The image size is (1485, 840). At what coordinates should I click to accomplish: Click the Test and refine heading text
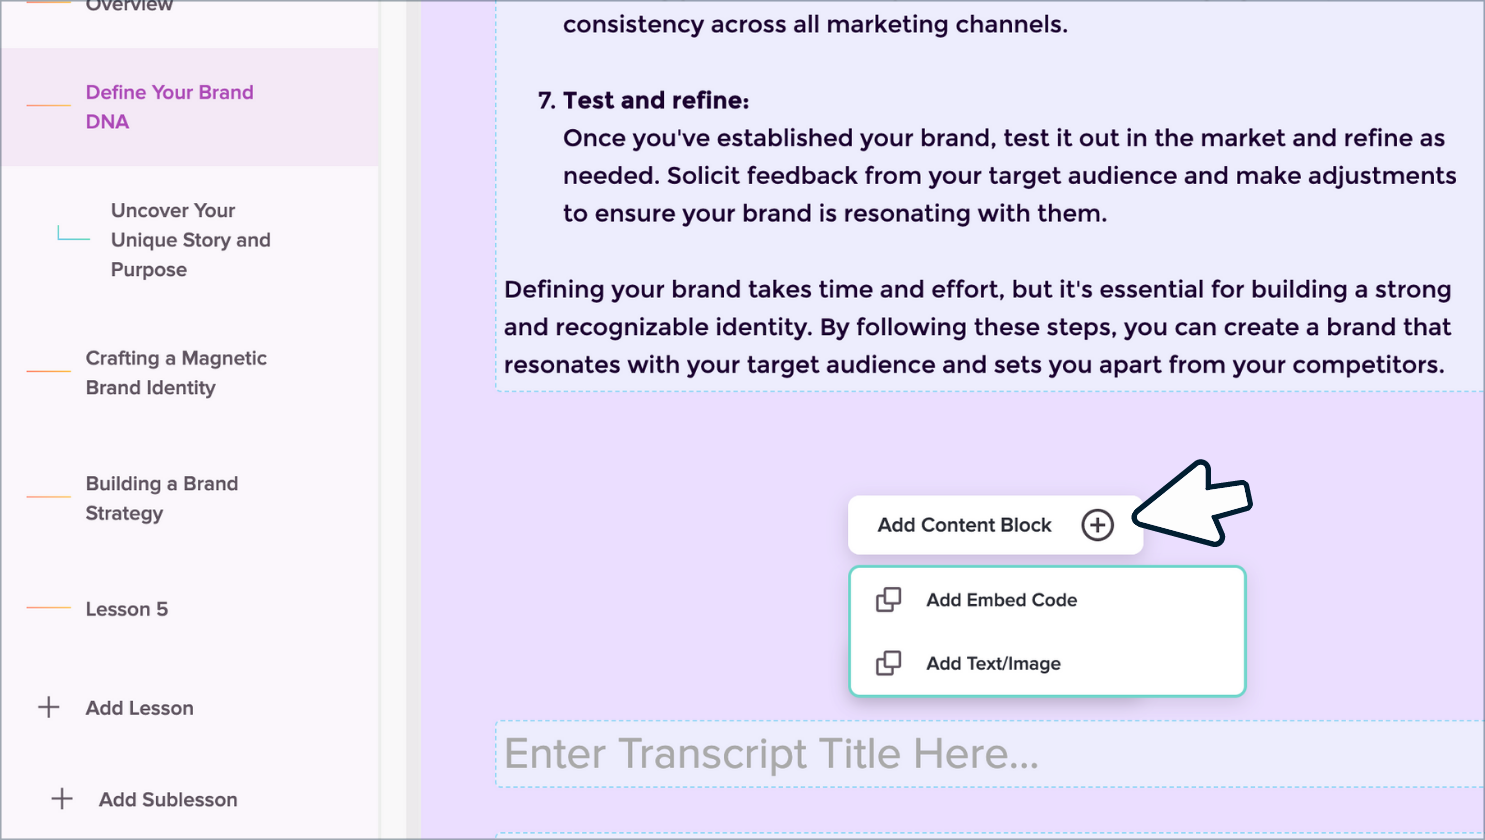(655, 100)
